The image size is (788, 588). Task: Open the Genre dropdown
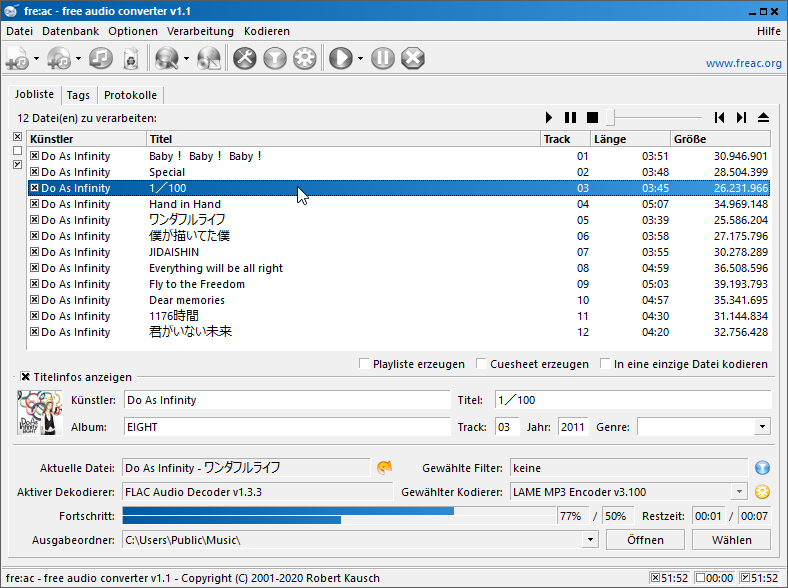[x=762, y=427]
